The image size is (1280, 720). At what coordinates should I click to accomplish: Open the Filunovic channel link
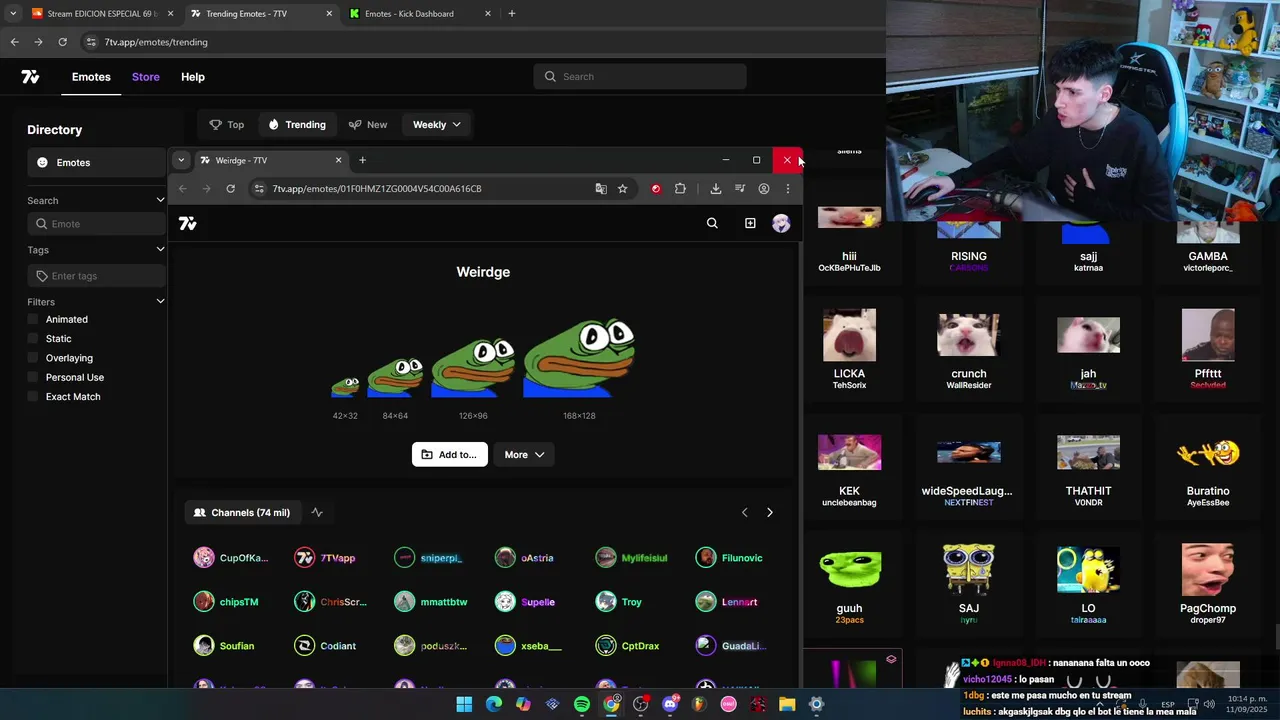[x=730, y=558]
